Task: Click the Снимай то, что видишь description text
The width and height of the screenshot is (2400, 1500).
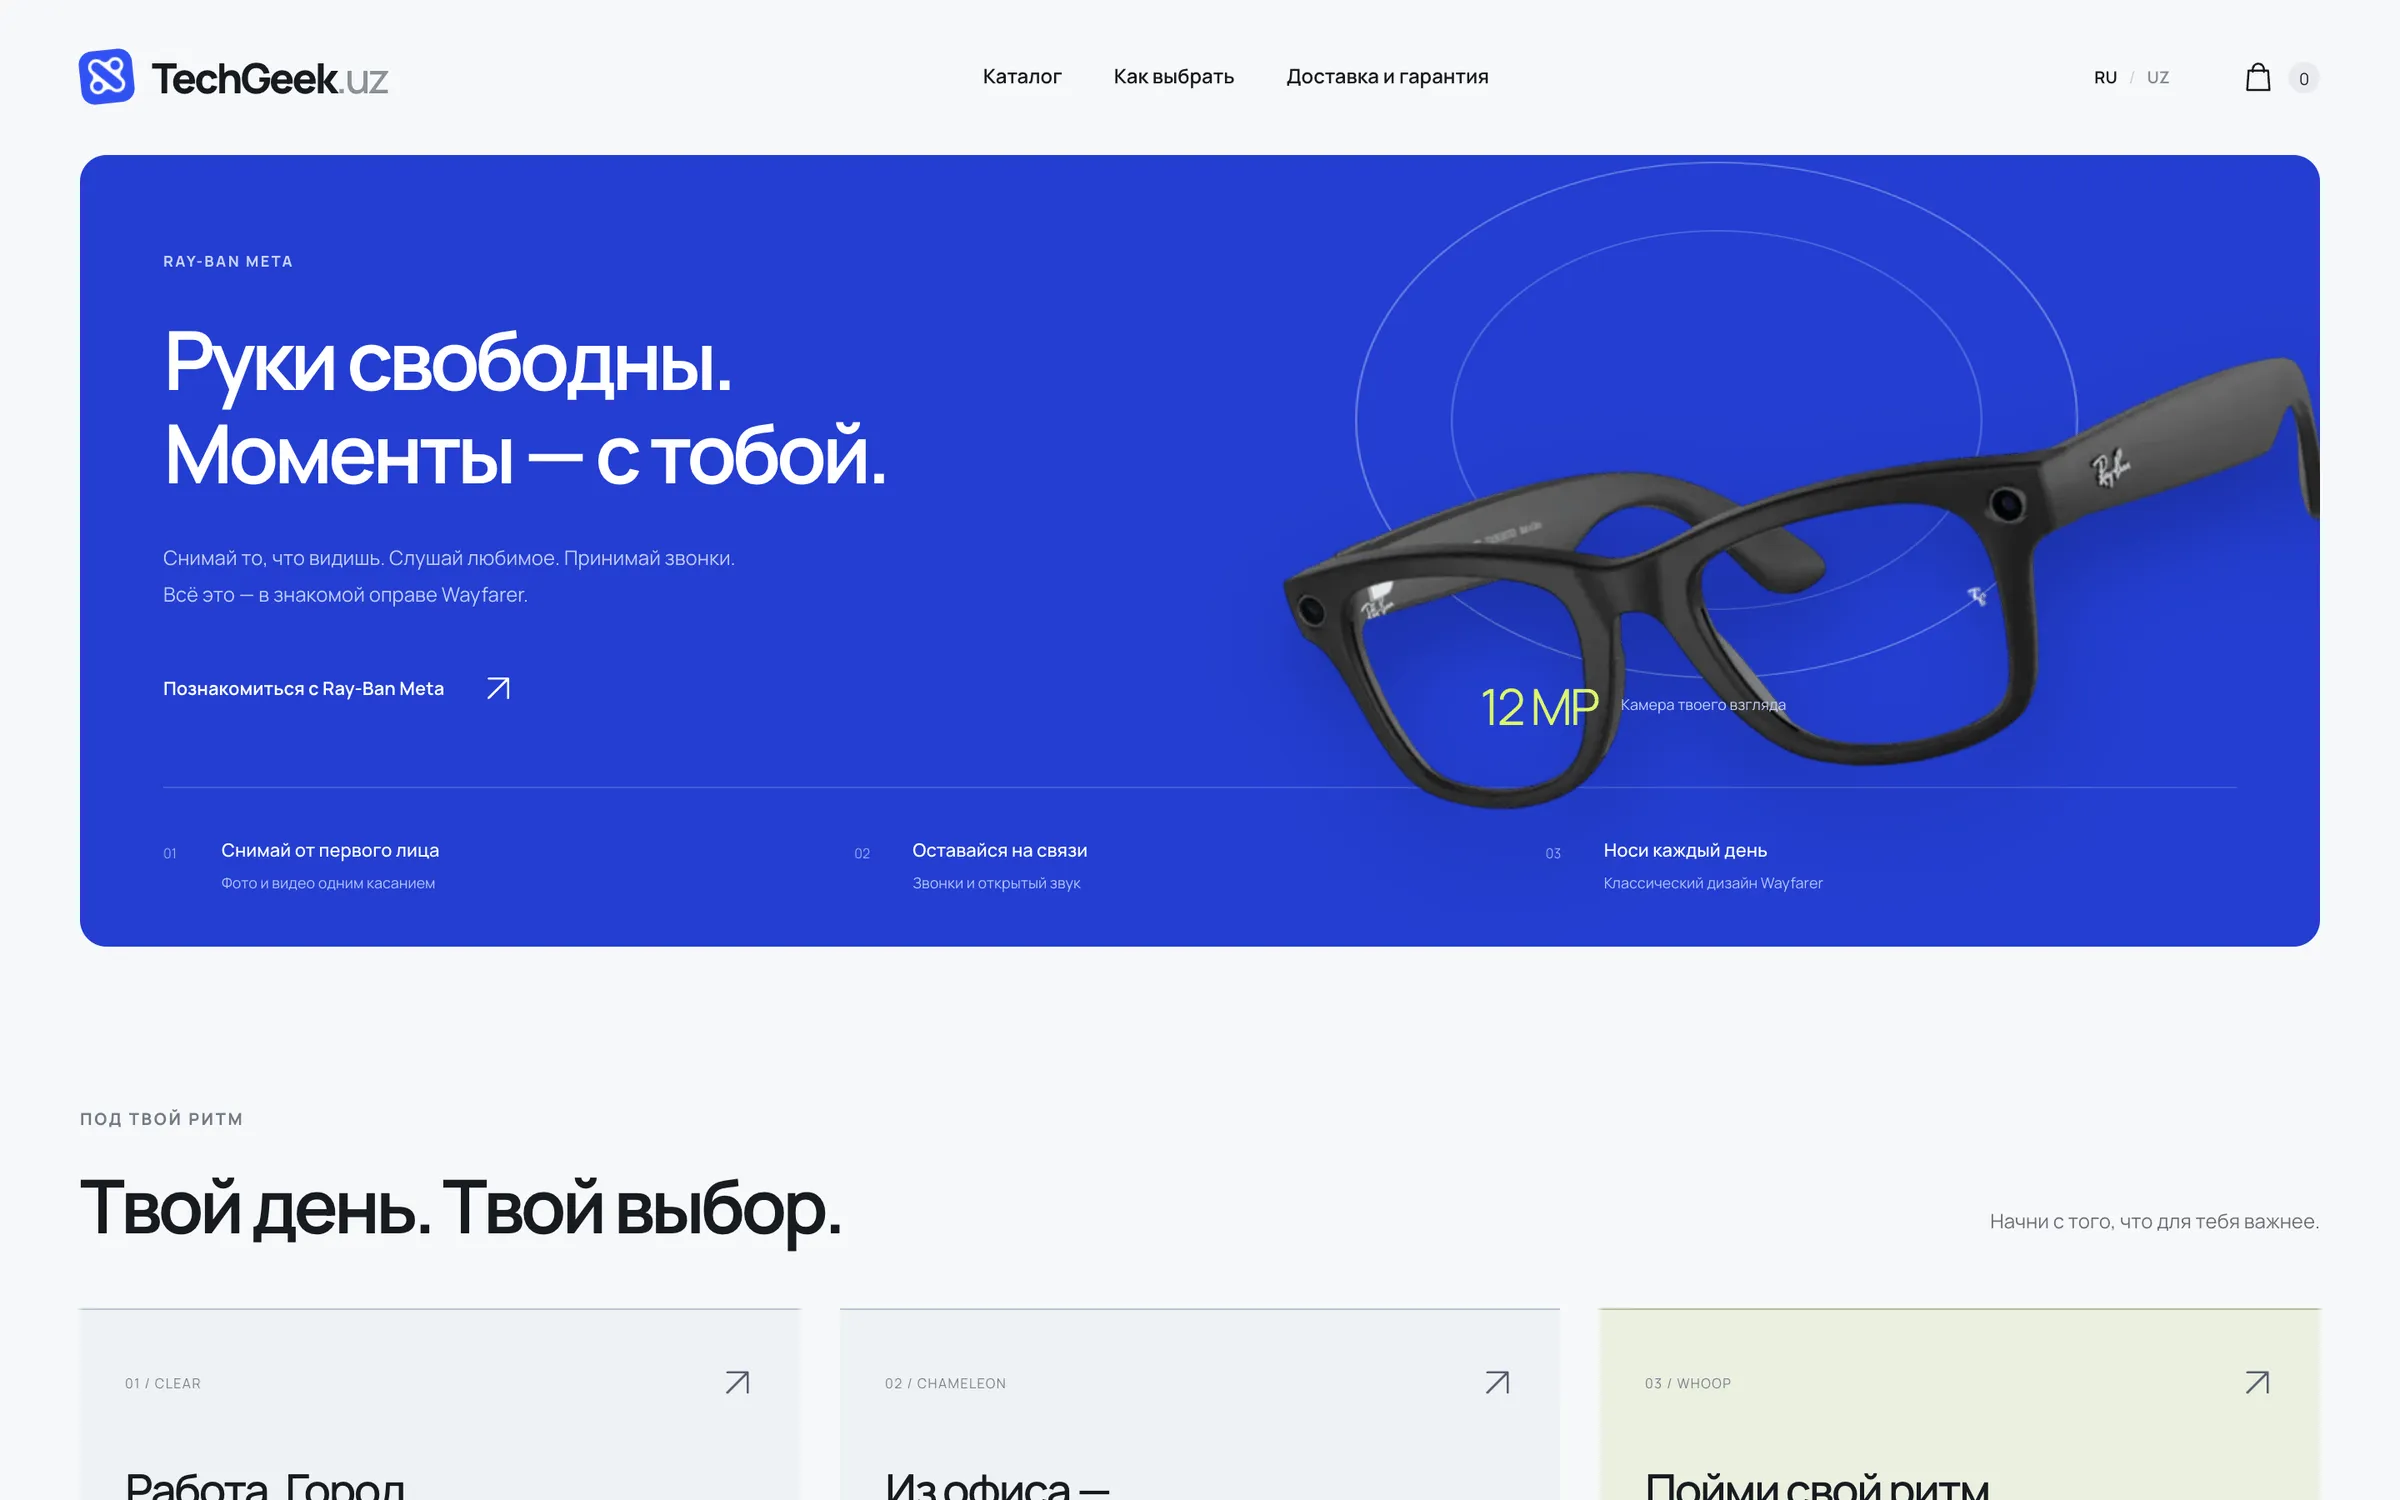Action: tap(449, 558)
